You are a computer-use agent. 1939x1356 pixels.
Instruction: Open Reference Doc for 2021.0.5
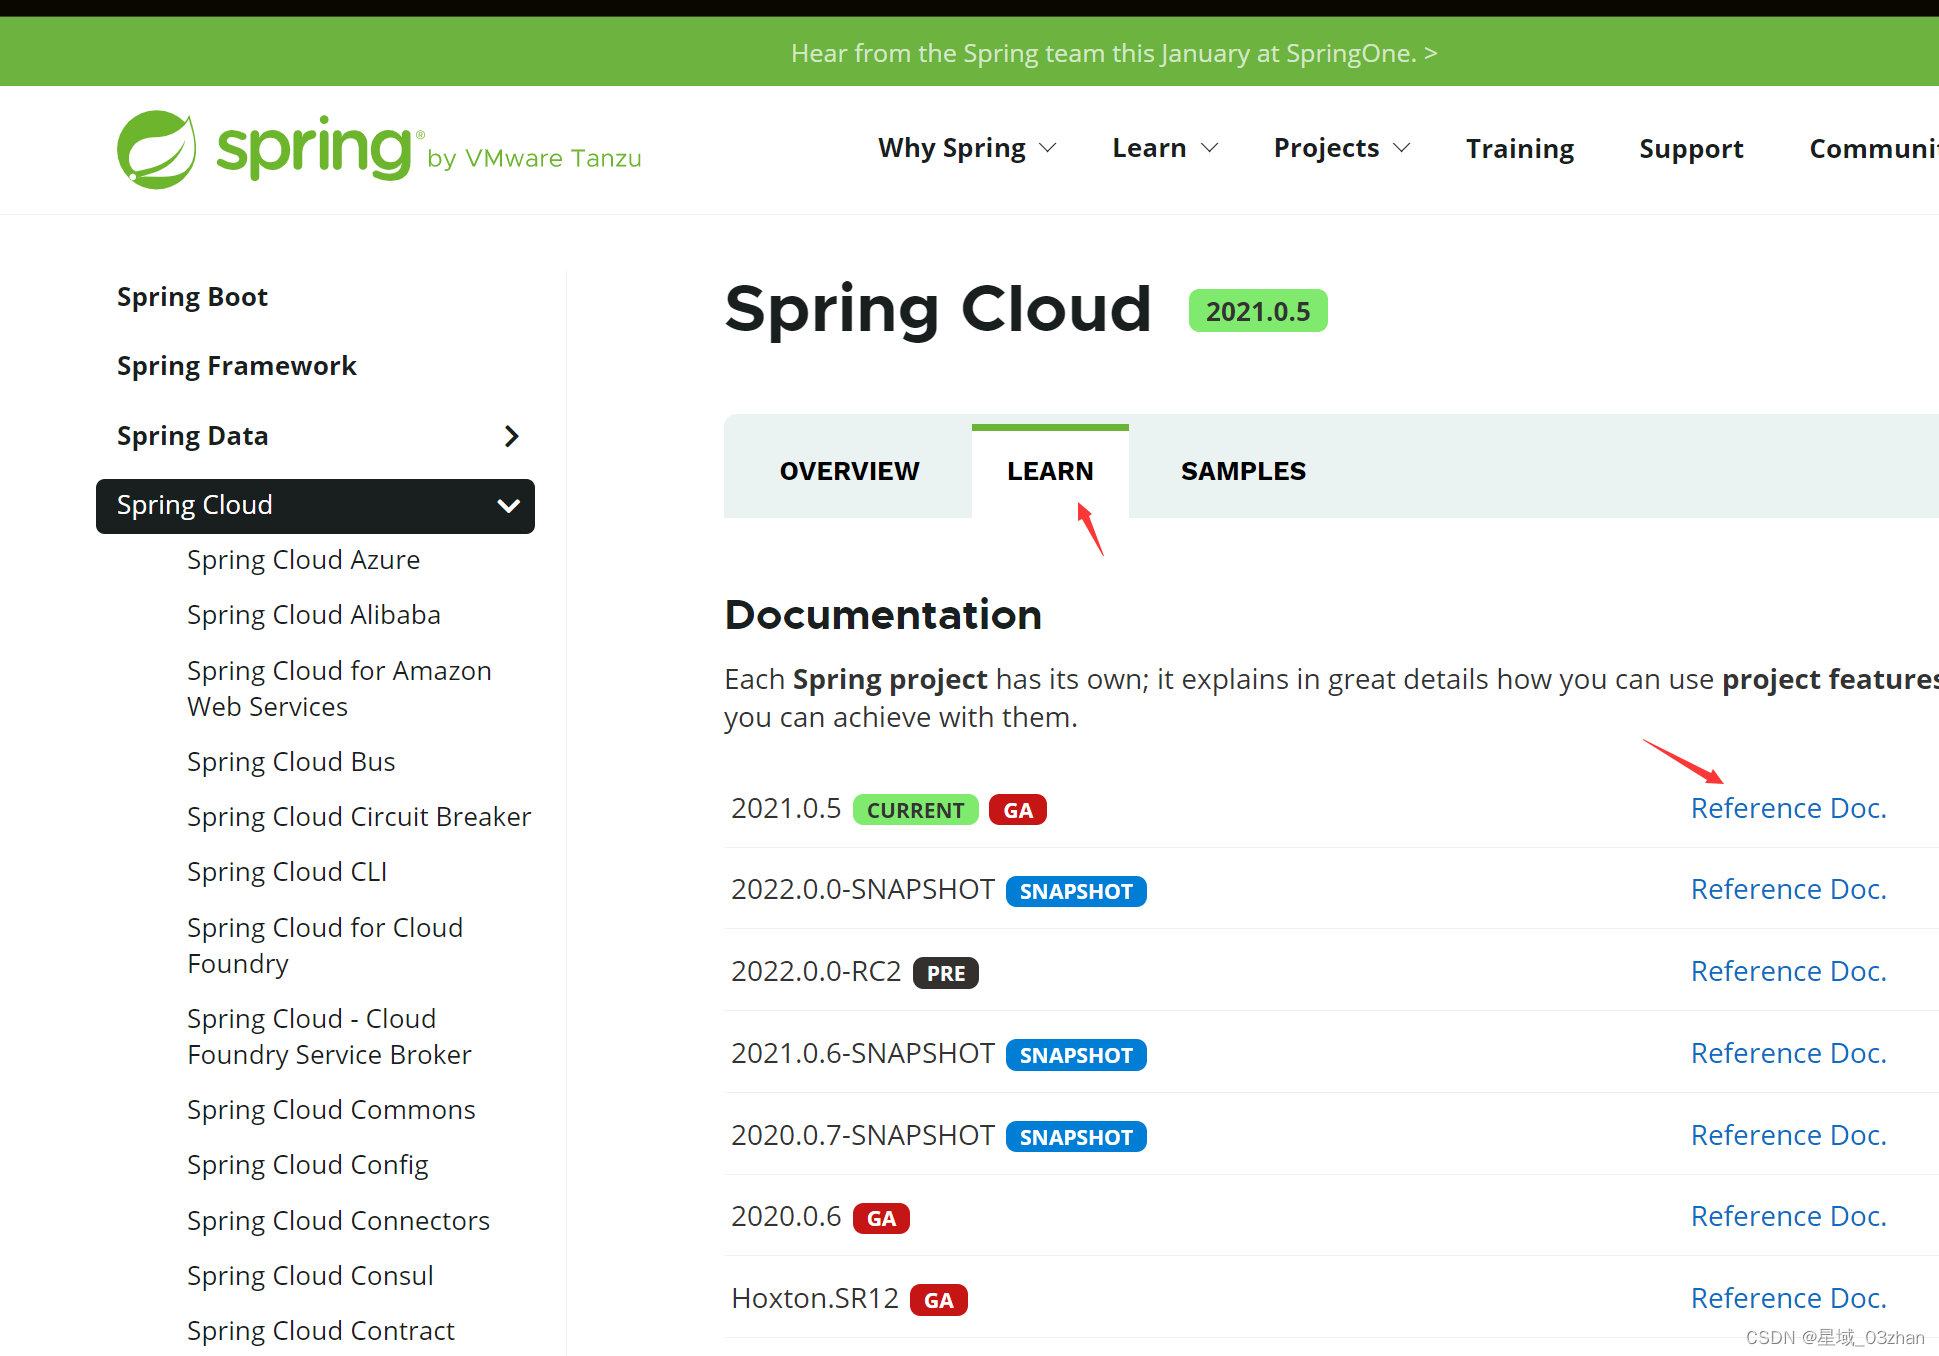coord(1790,808)
